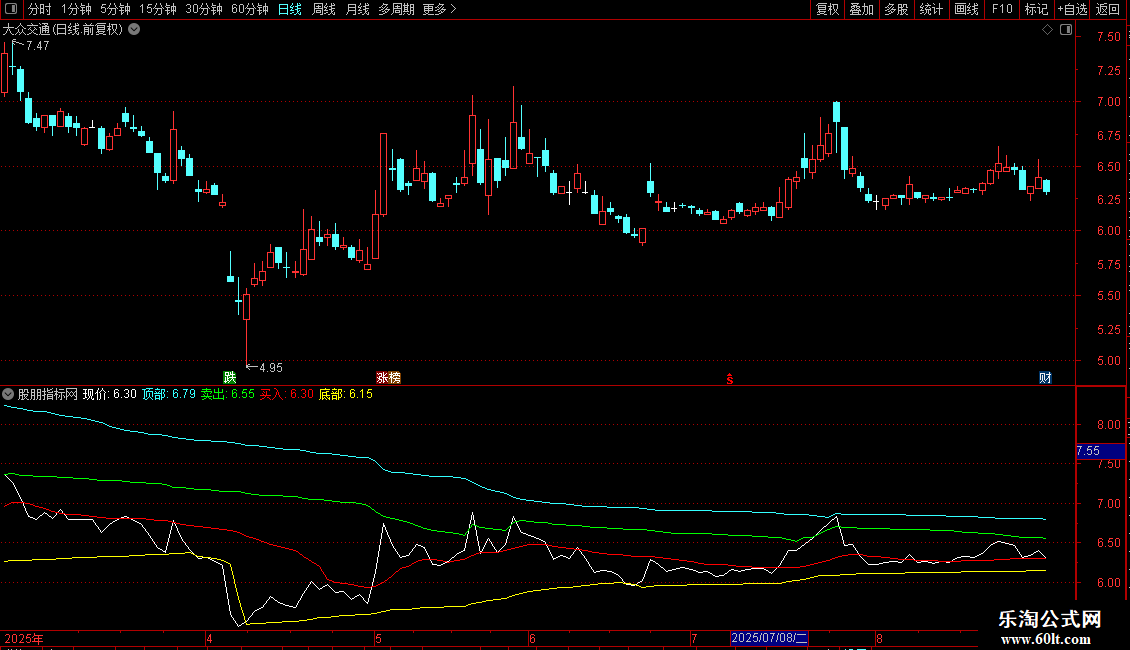
Task: Switch to the 周线 period tab
Action: (324, 9)
